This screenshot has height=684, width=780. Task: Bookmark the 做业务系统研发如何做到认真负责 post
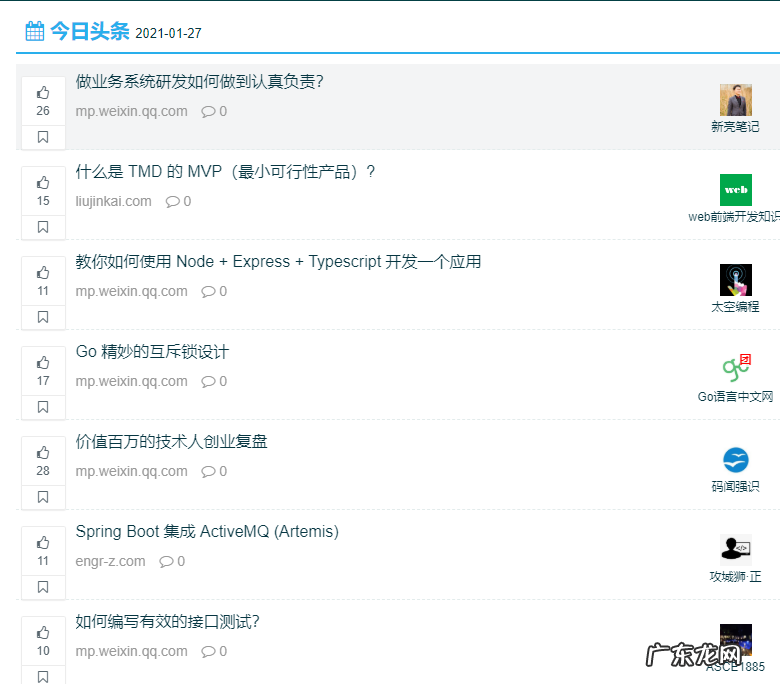click(43, 137)
